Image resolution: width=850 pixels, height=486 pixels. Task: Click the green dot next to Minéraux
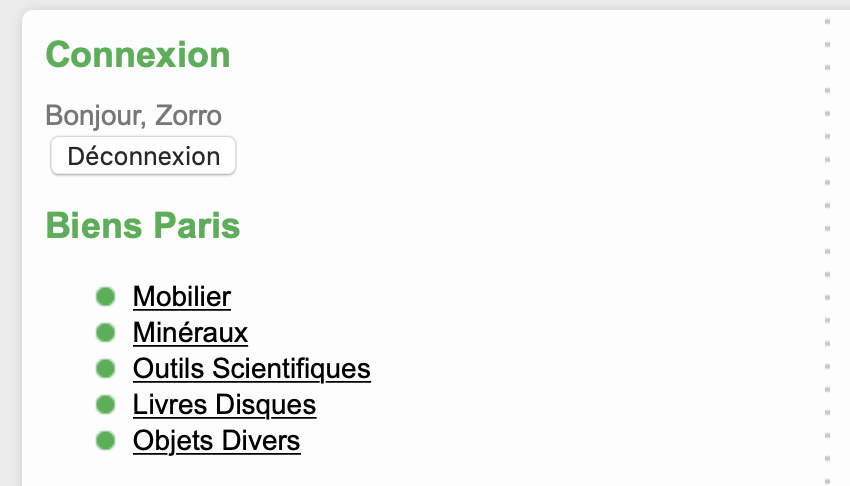tap(105, 333)
